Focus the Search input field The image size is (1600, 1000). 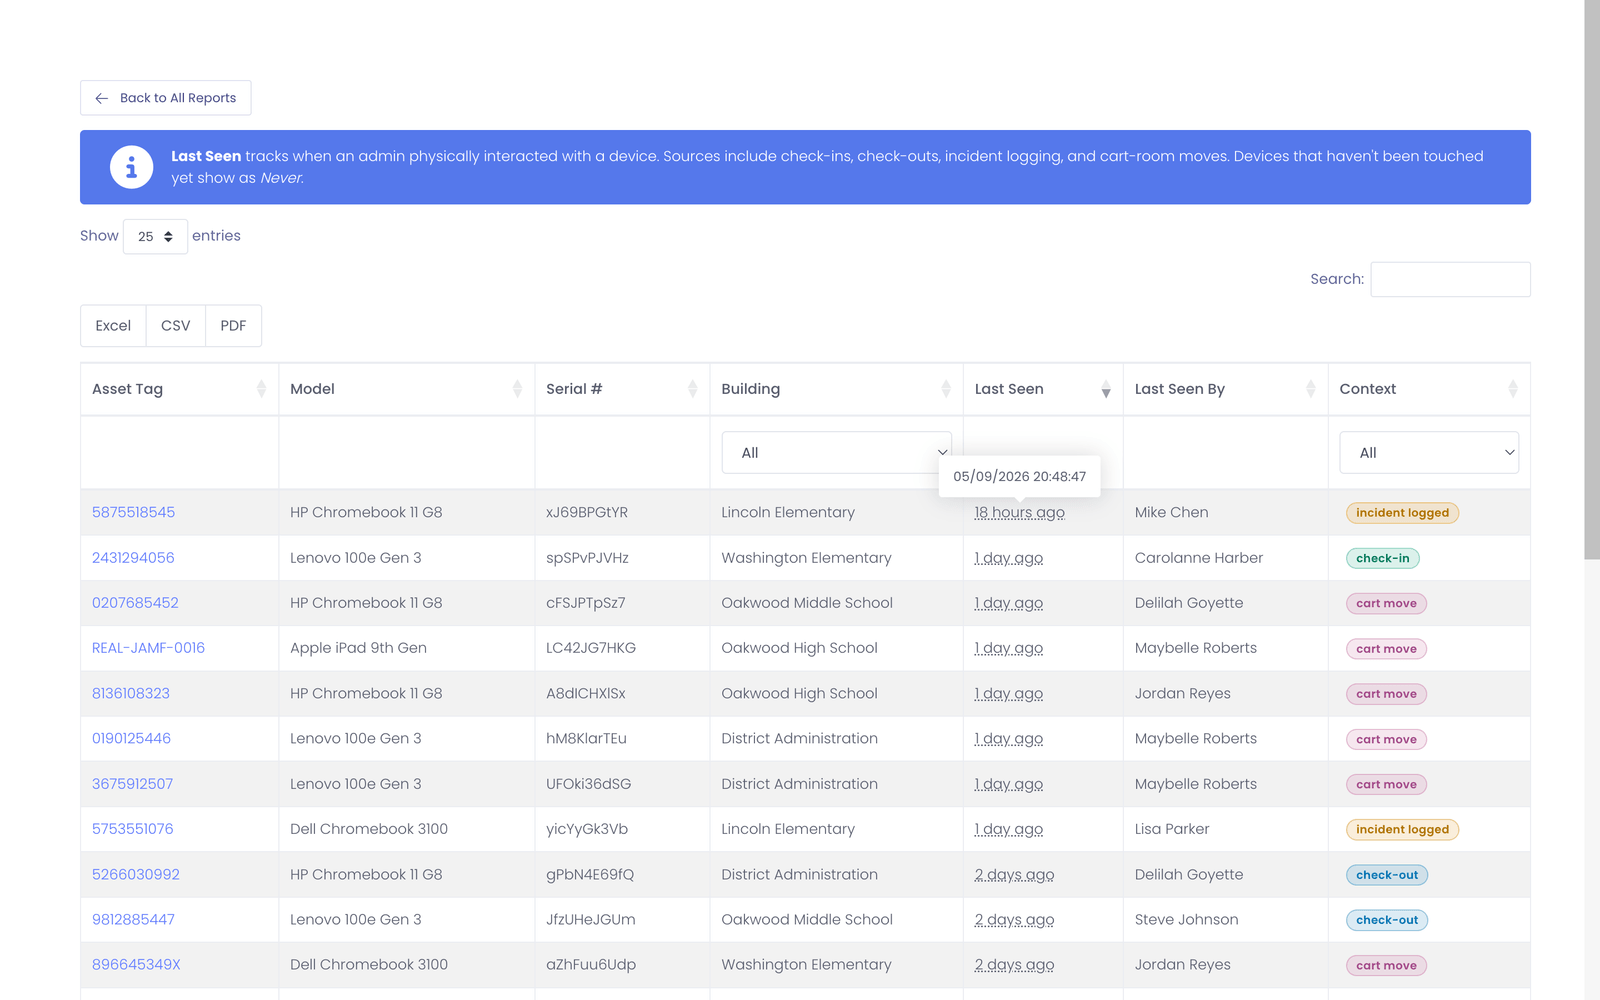(1450, 279)
